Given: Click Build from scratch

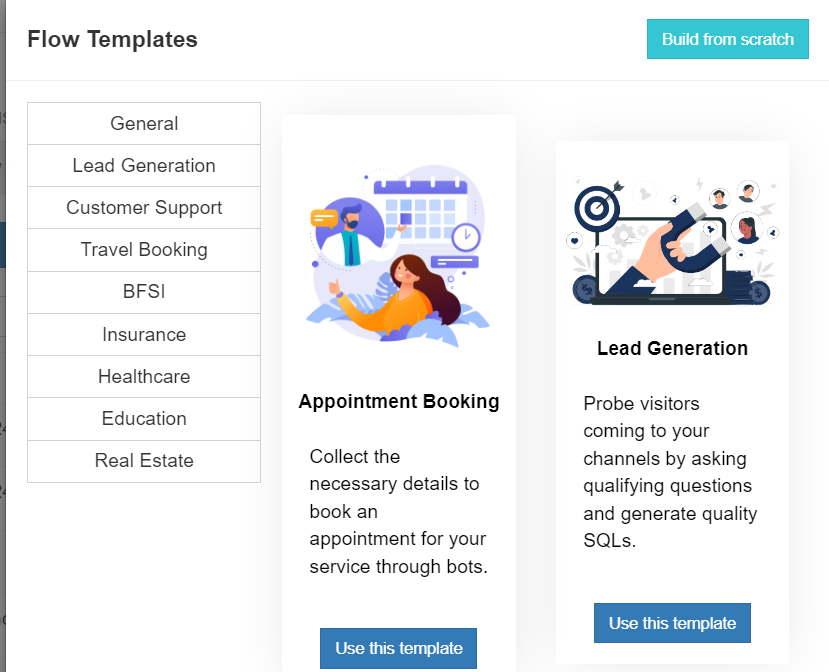Looking at the screenshot, I should (727, 38).
